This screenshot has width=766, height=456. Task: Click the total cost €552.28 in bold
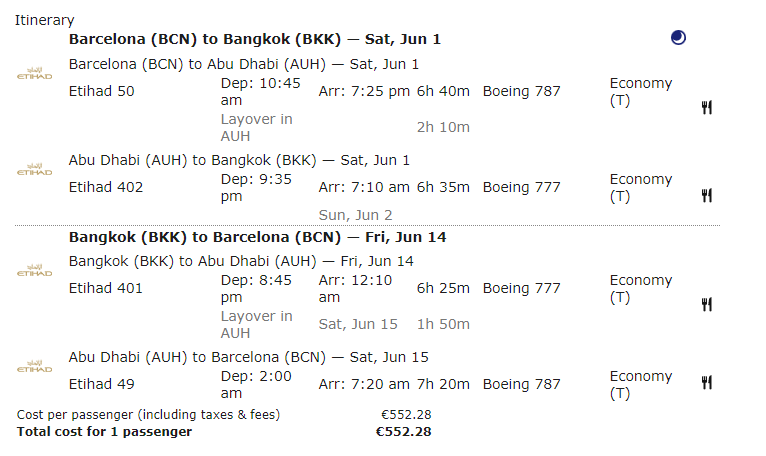click(403, 432)
